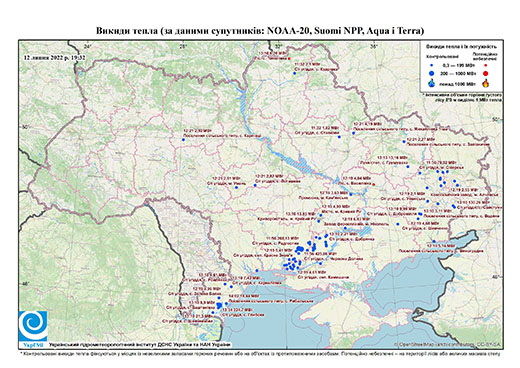Pick the small blue dot in the legend

(432, 65)
